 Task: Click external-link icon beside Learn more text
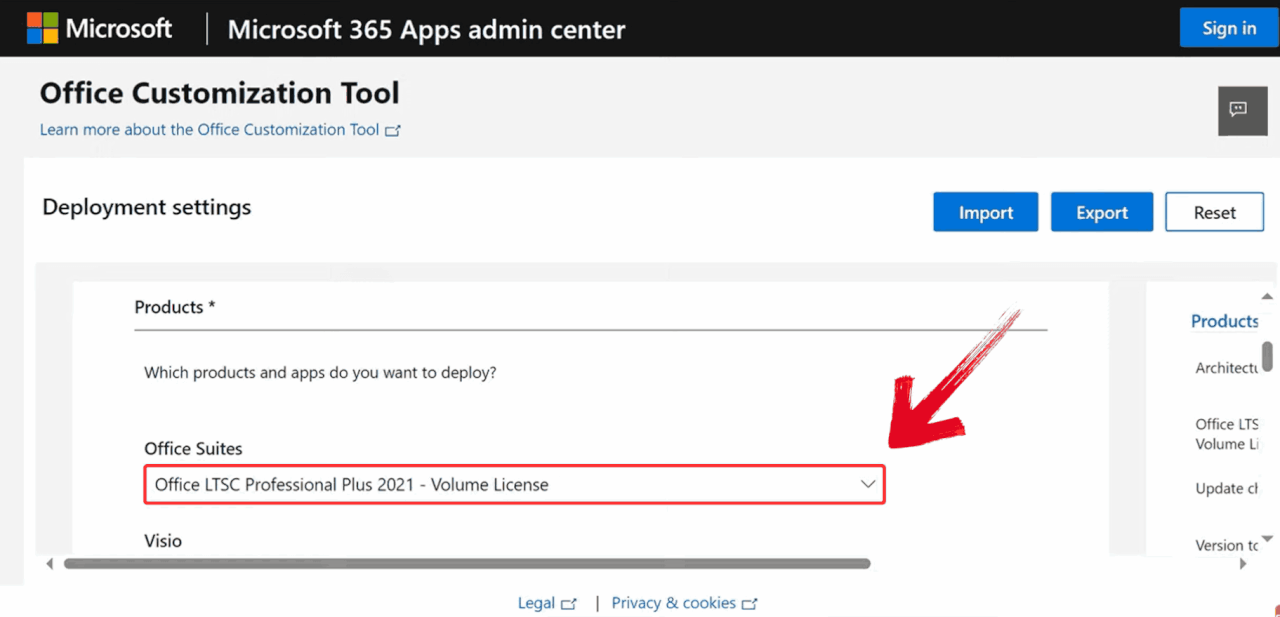pos(393,130)
